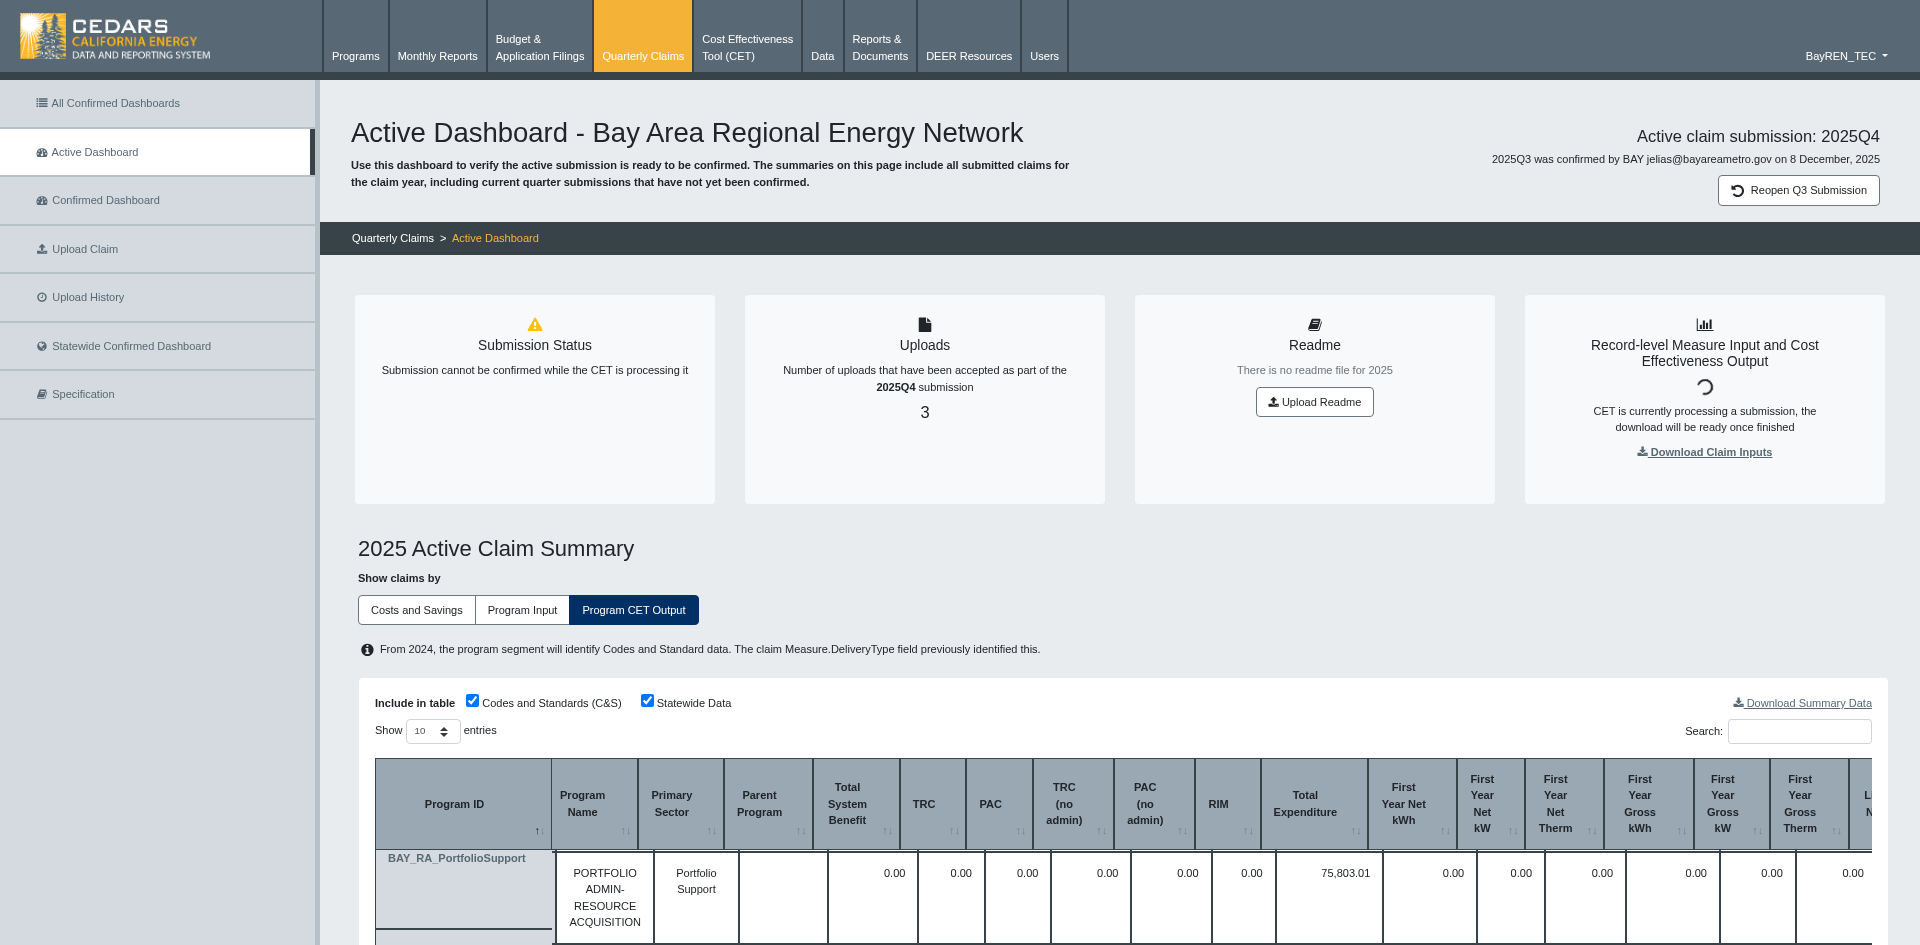Open the Upload History sidebar link
The width and height of the screenshot is (1920, 945).
point(157,297)
